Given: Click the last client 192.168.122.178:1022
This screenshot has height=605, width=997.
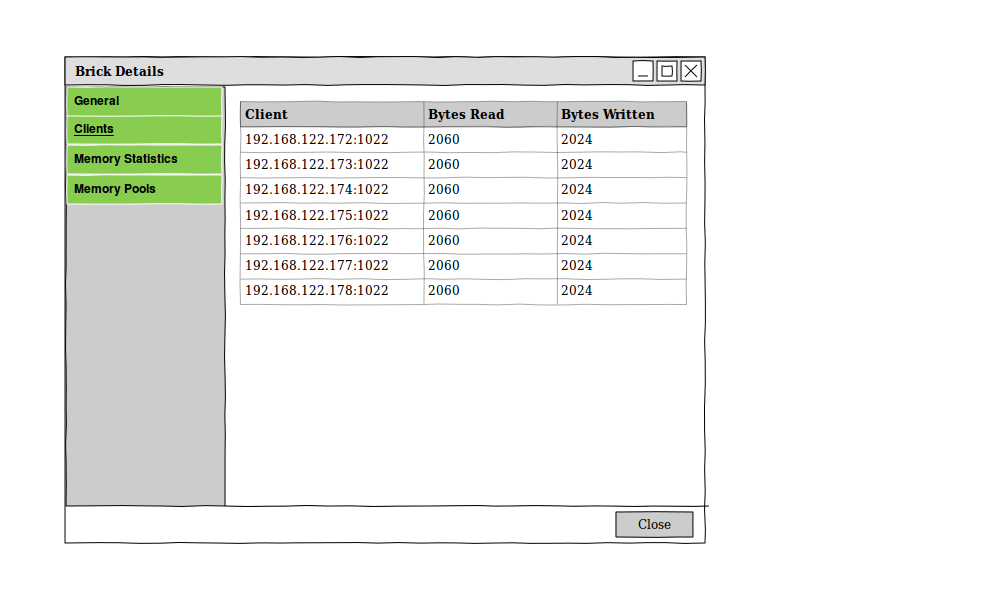Looking at the screenshot, I should (x=317, y=291).
